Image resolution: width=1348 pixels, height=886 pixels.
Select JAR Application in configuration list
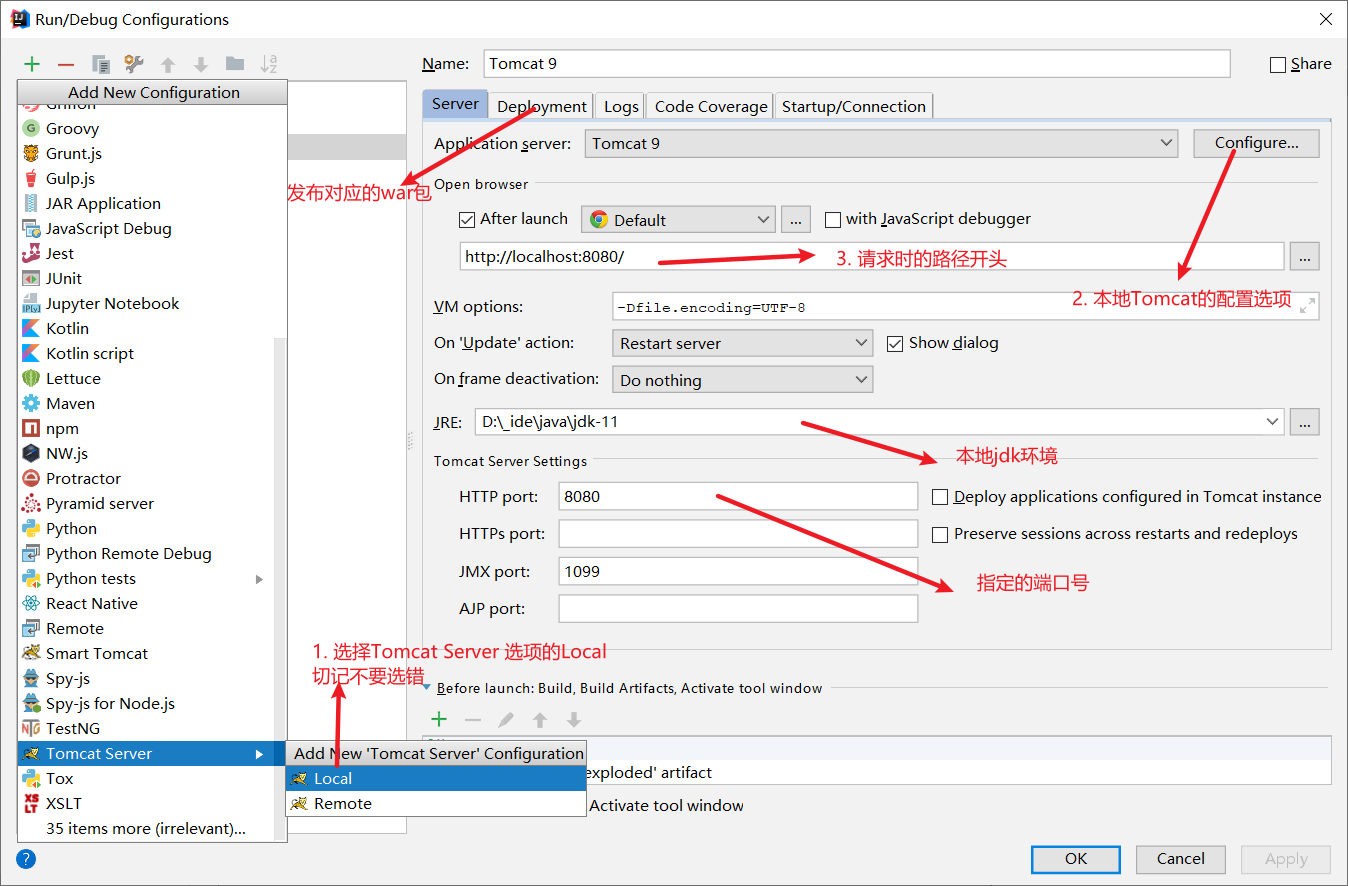(145, 203)
